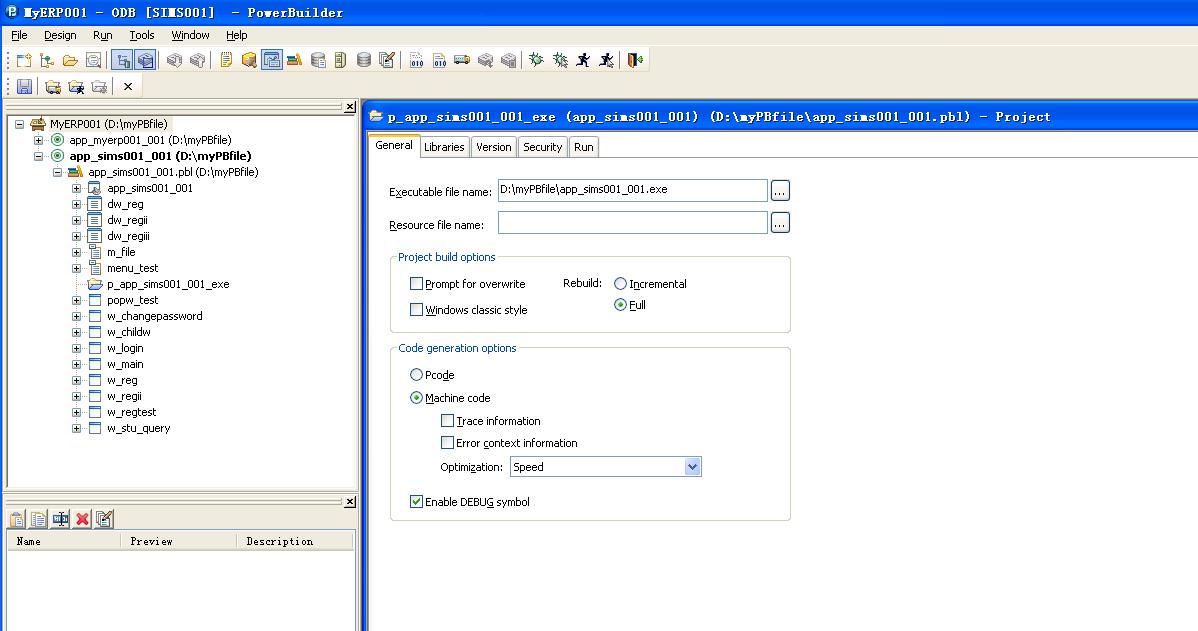Screen dimensions: 1198x631
Task: Click the Rename icon in clip panel
Action: 60,519
